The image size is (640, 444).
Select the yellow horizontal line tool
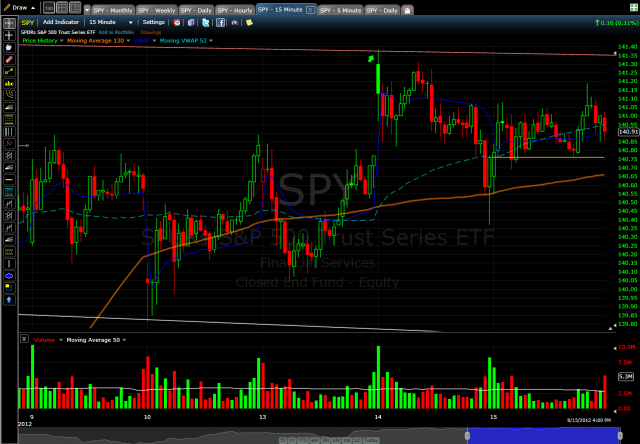[9, 180]
